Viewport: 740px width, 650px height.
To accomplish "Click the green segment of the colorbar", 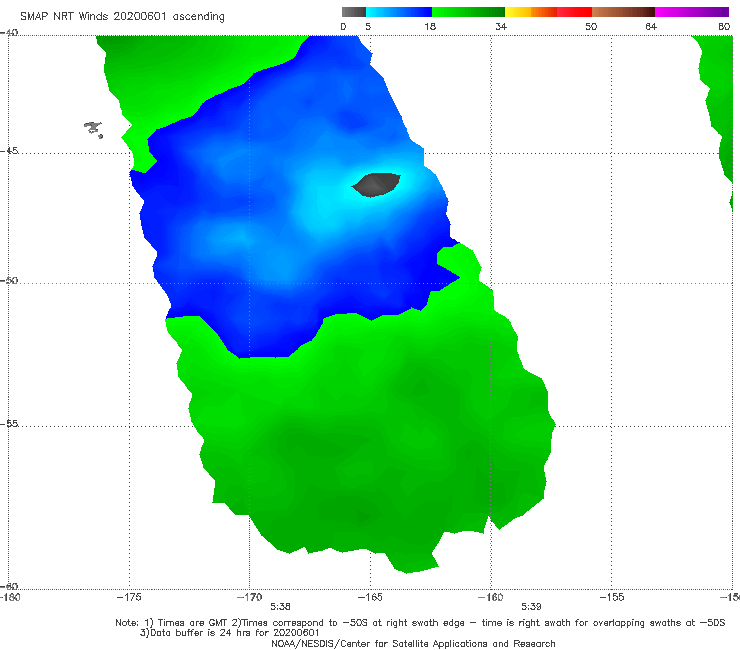I will pos(468,12).
